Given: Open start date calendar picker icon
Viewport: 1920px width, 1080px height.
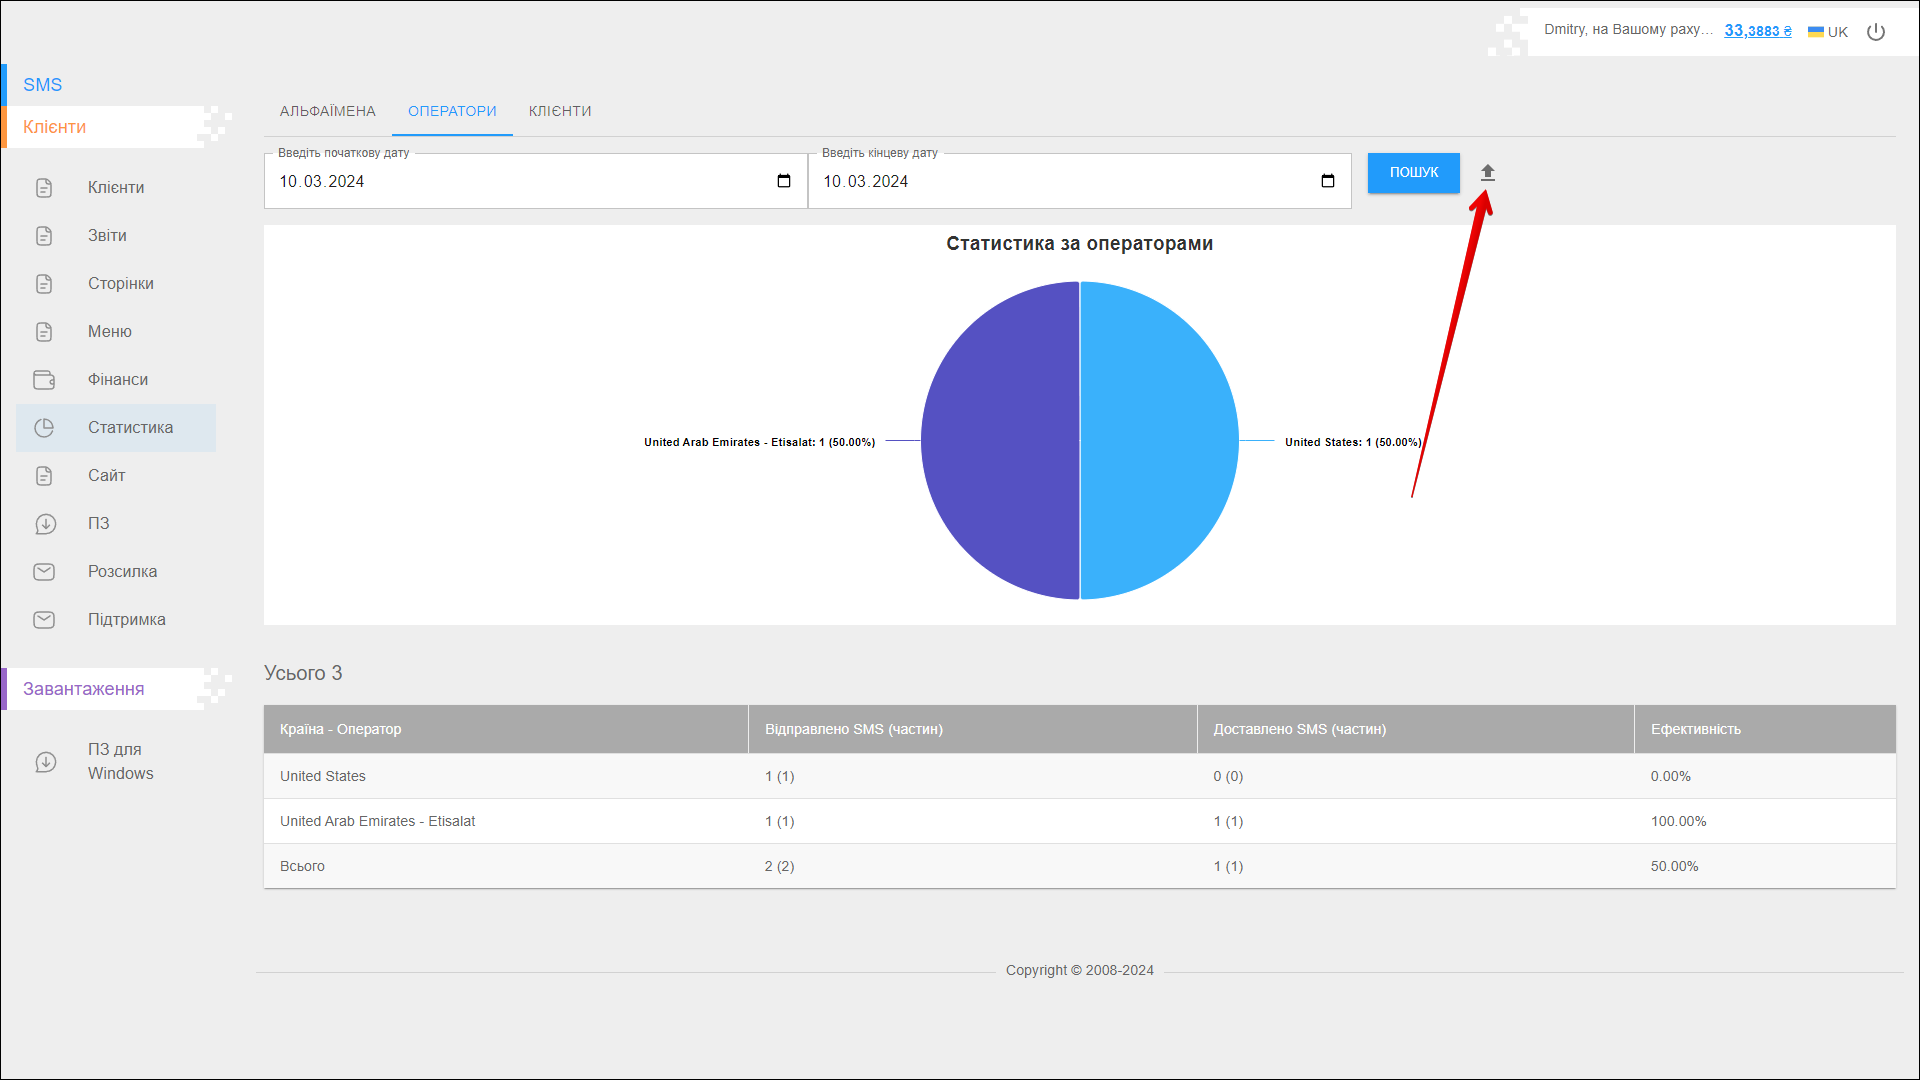Looking at the screenshot, I should coord(784,181).
